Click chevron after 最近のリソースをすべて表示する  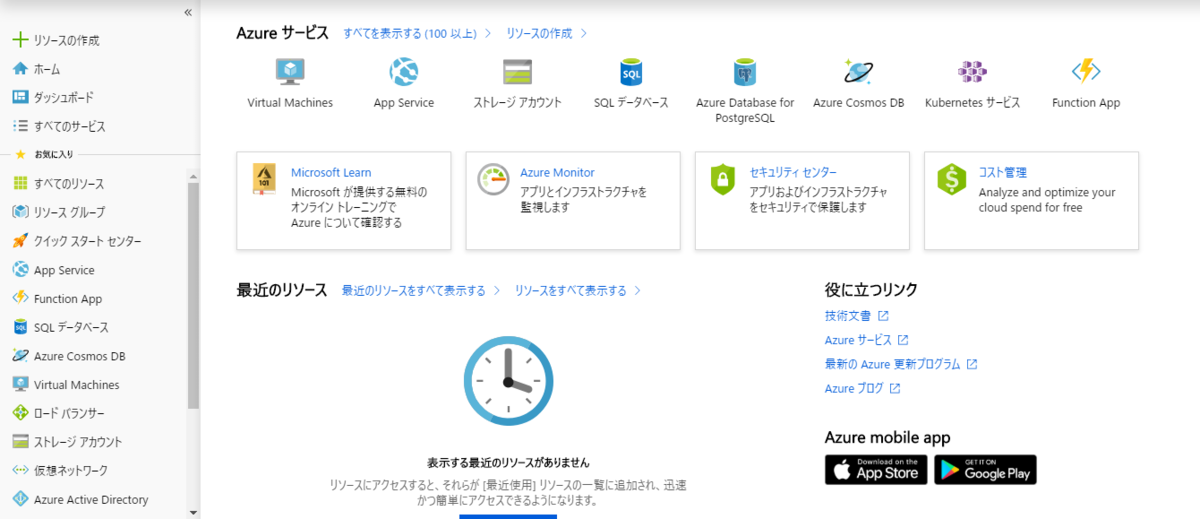tap(496, 291)
